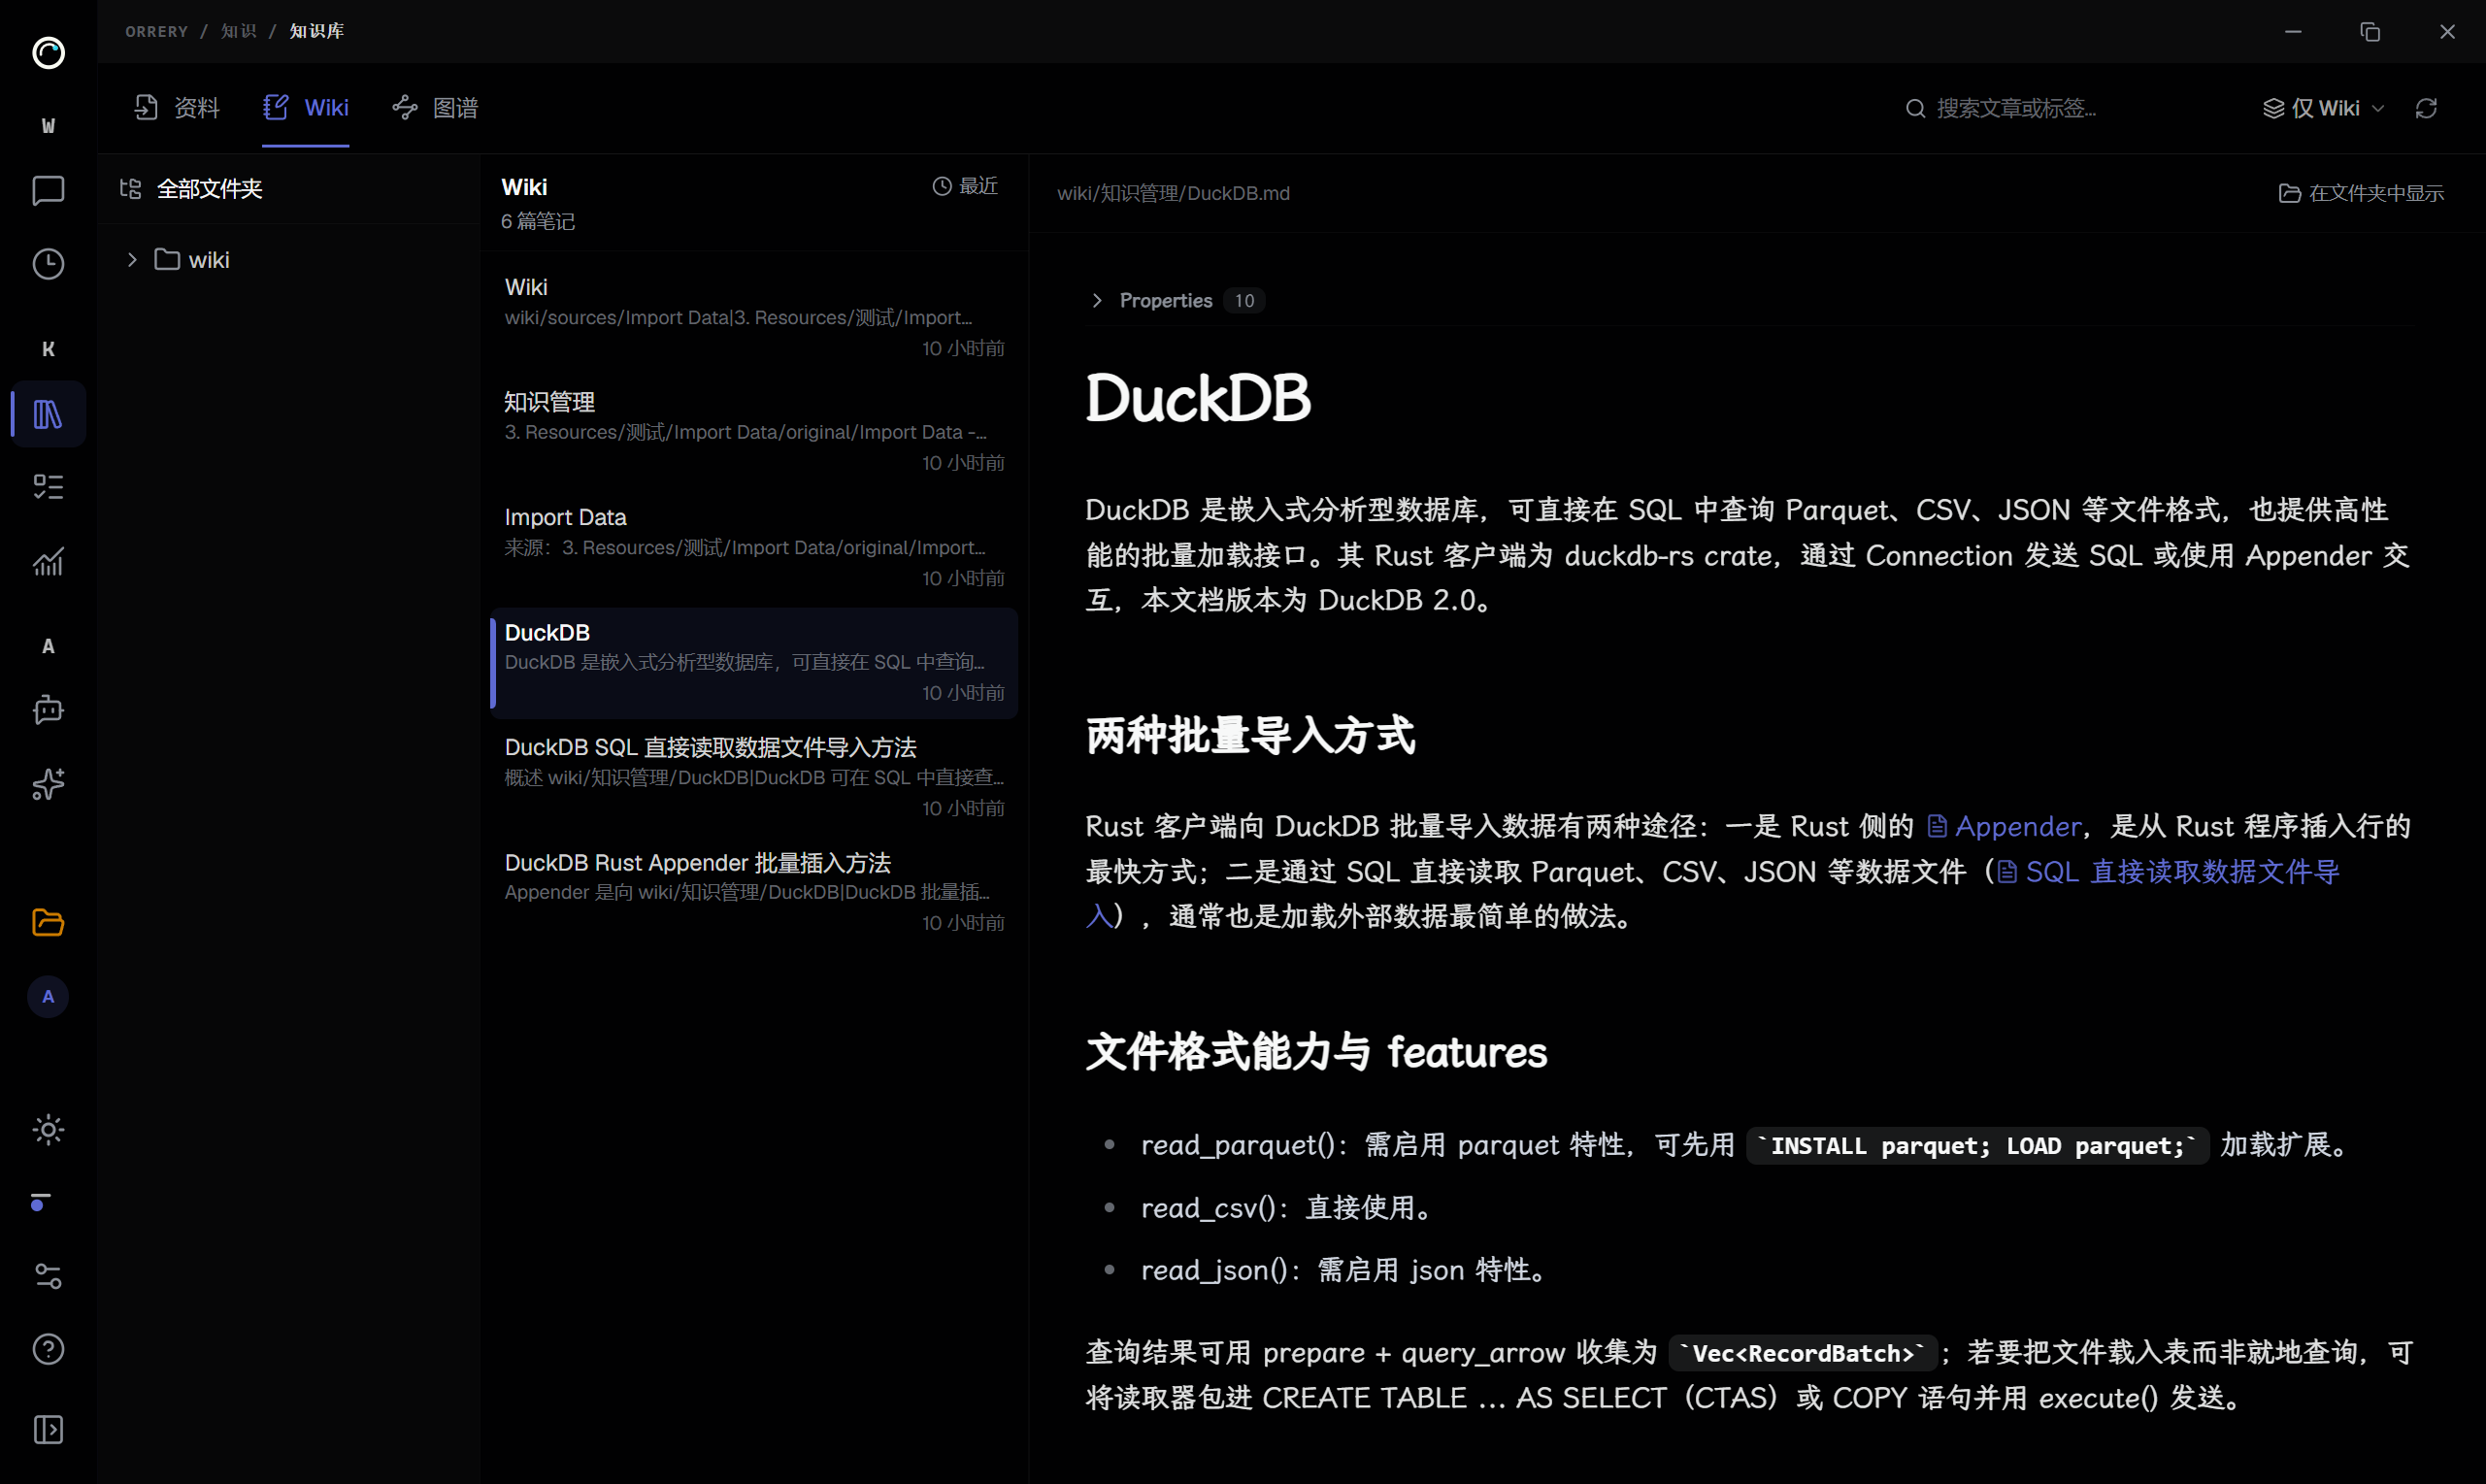Screen dimensions: 2486x1484
Task: Click 在文件夹中显示 button
Action: [x=2361, y=193]
